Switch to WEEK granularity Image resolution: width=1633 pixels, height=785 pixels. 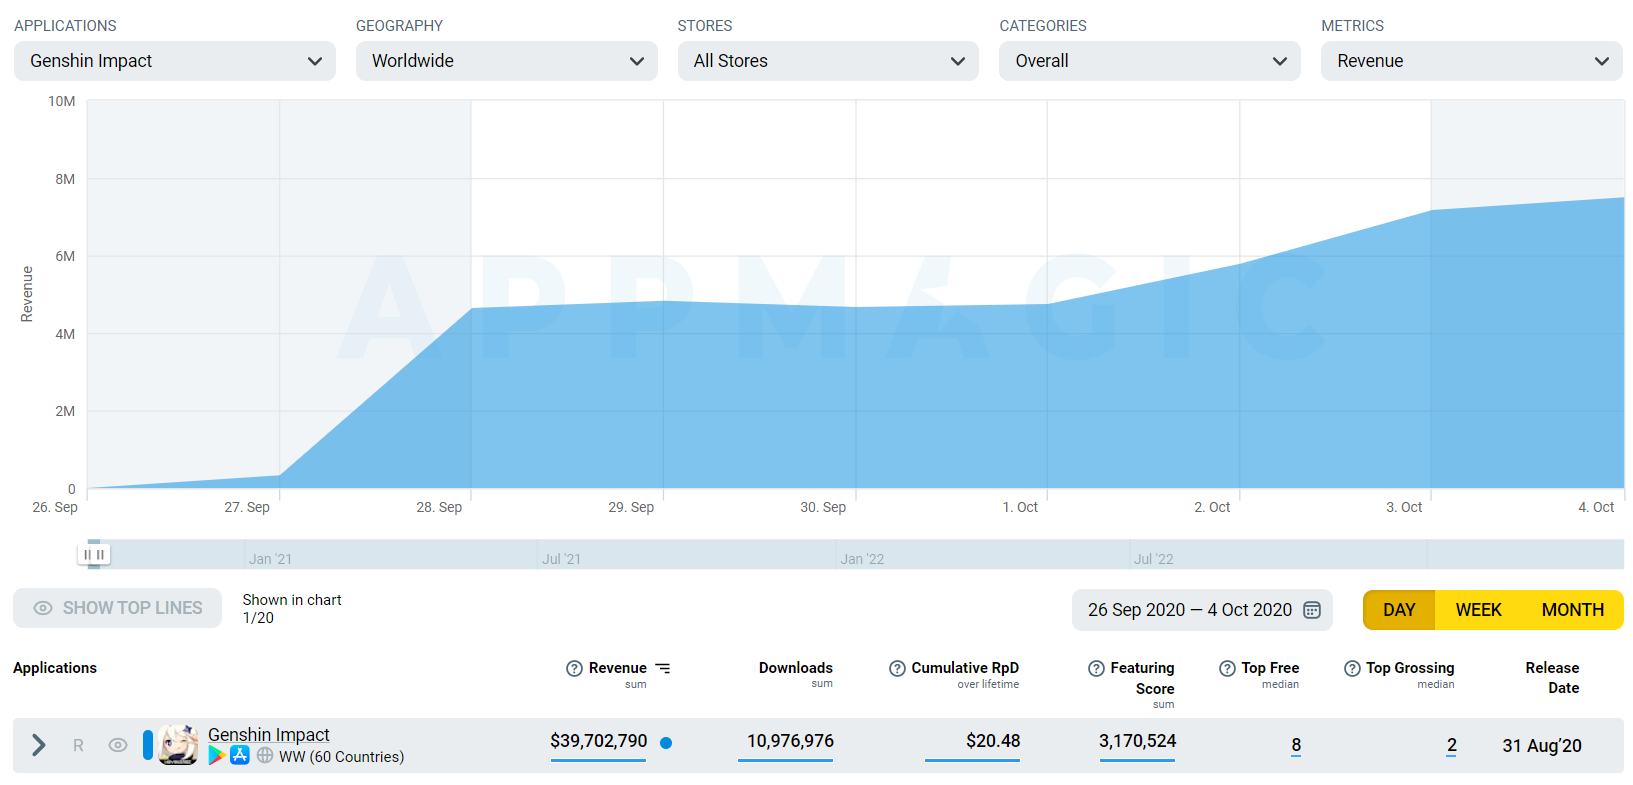coord(1478,610)
